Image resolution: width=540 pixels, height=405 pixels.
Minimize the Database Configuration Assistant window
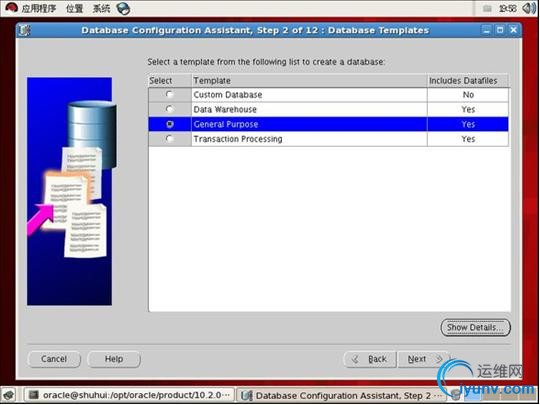point(486,30)
